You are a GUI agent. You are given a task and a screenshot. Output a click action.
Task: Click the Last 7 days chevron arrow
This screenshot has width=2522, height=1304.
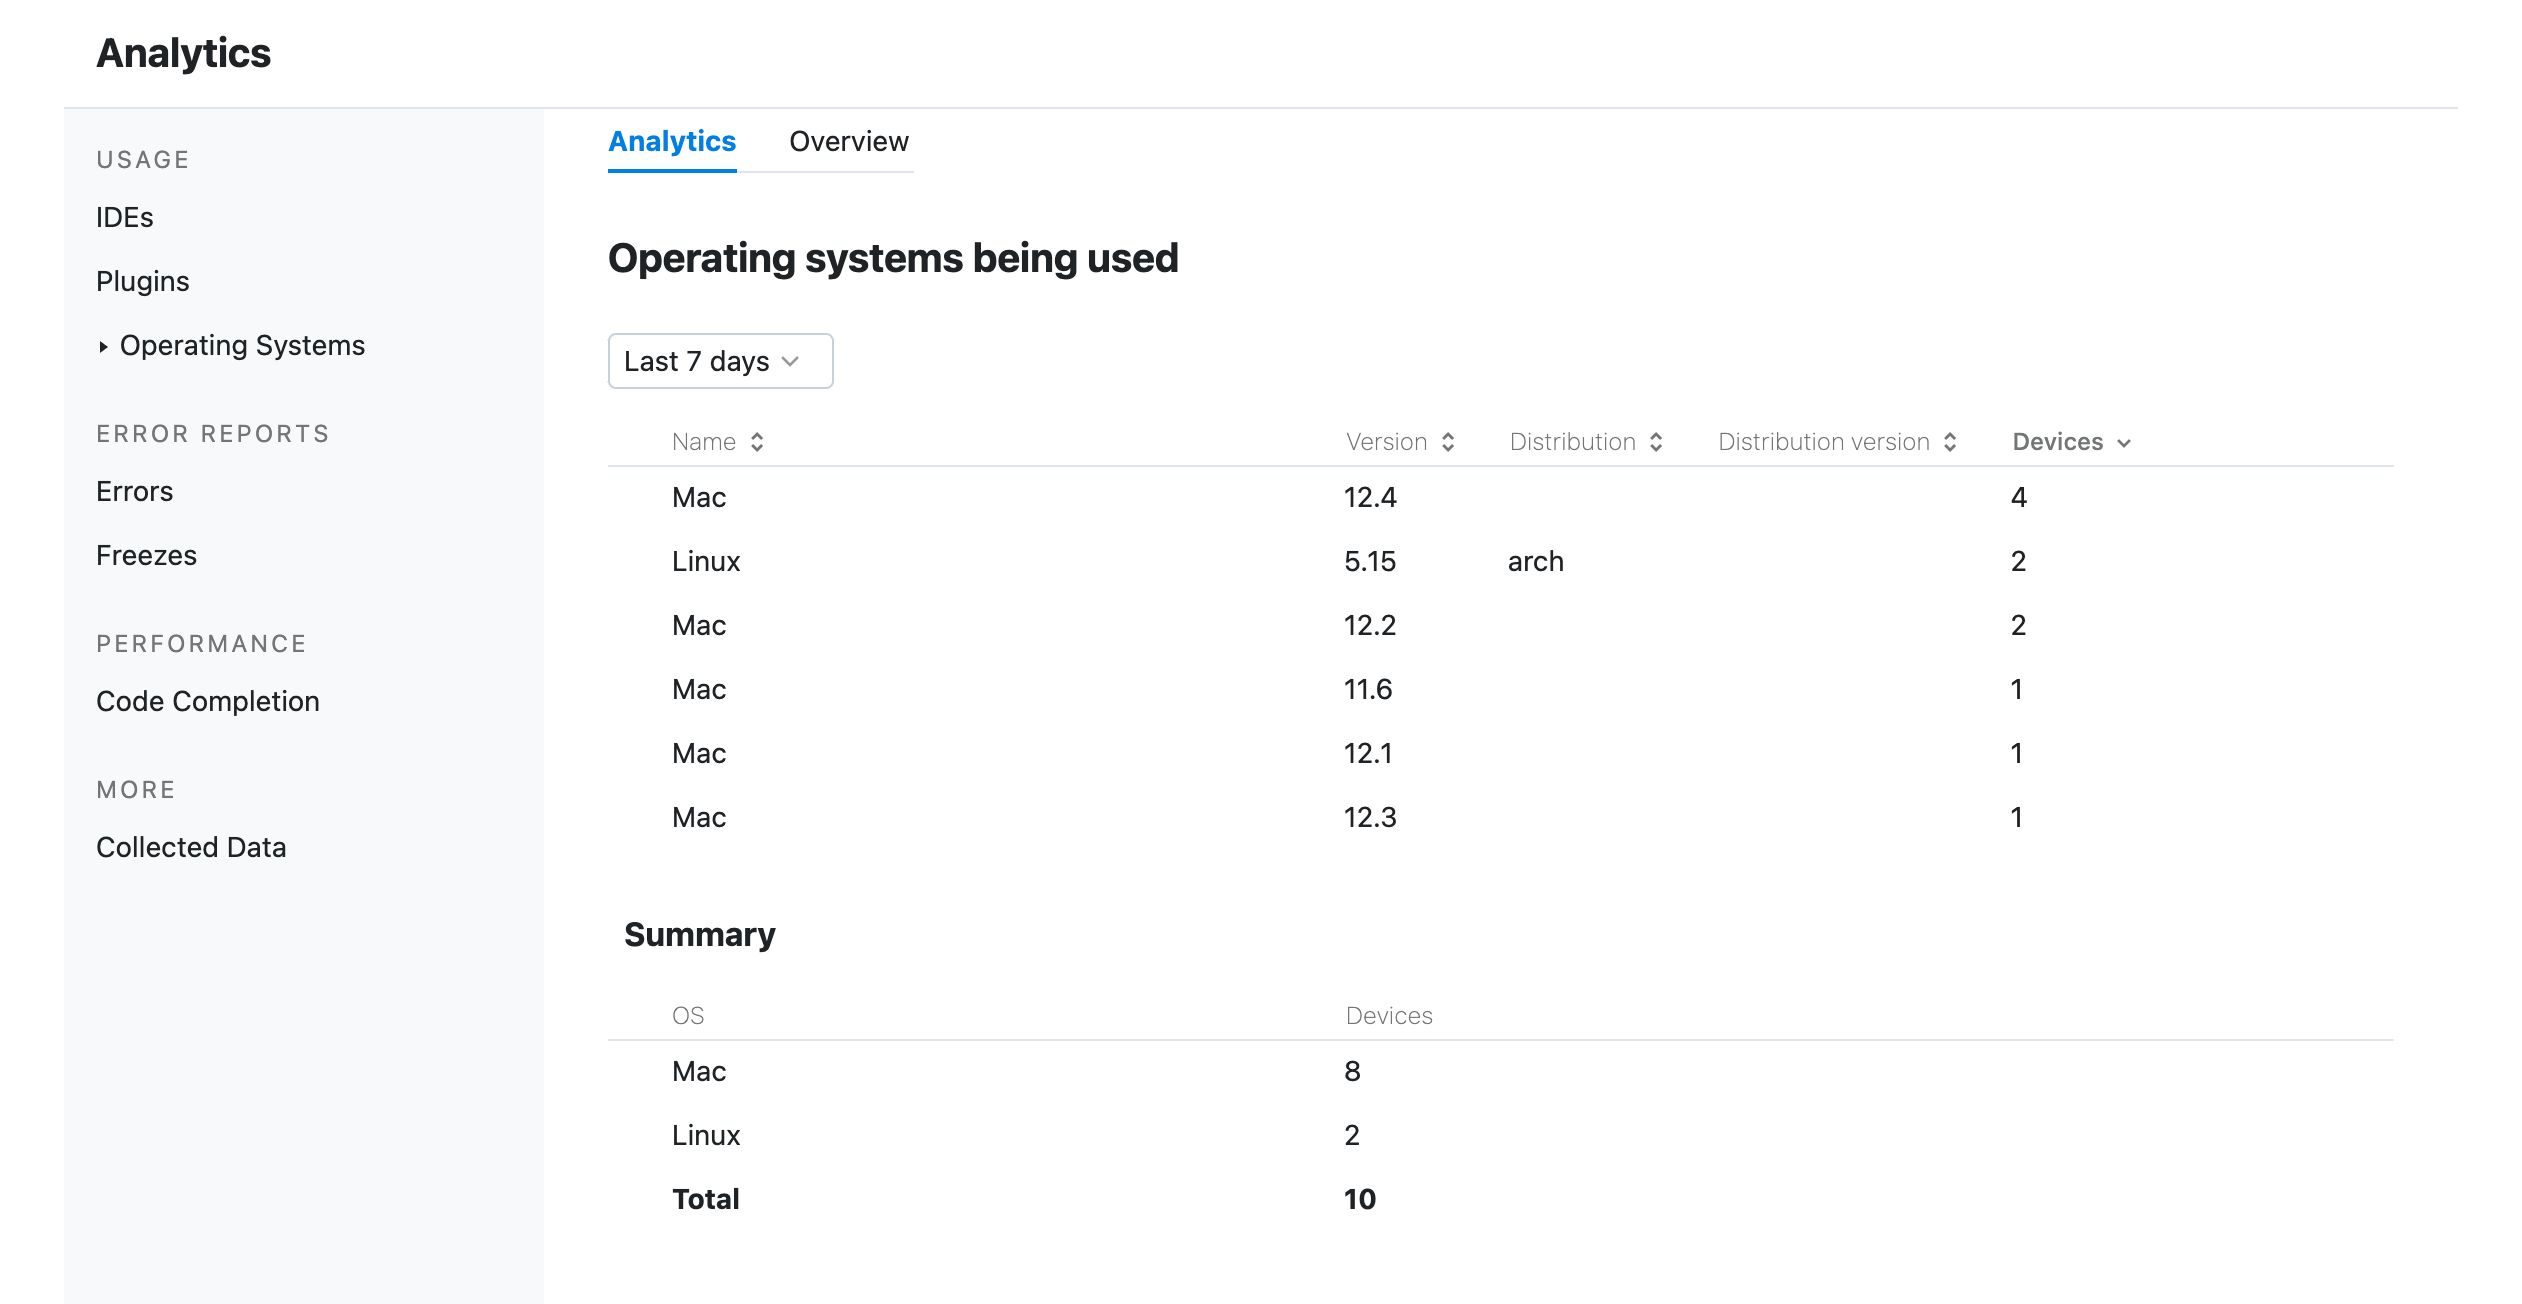coord(793,361)
